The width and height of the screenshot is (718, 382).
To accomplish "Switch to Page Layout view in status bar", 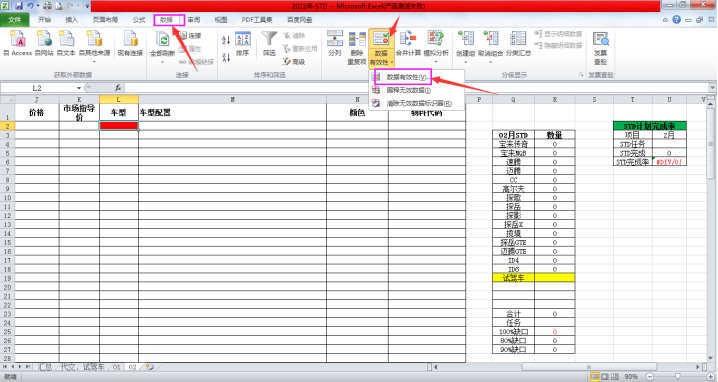I will (x=604, y=377).
